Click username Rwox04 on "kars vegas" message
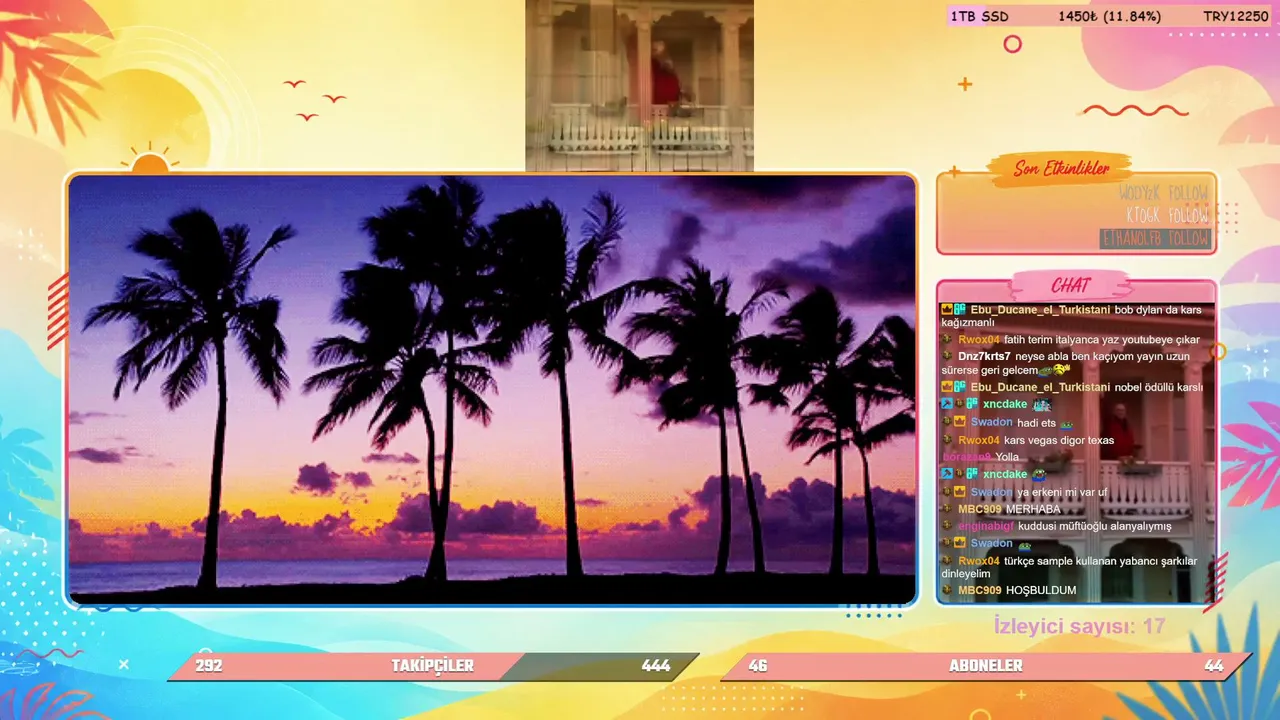 (x=979, y=440)
